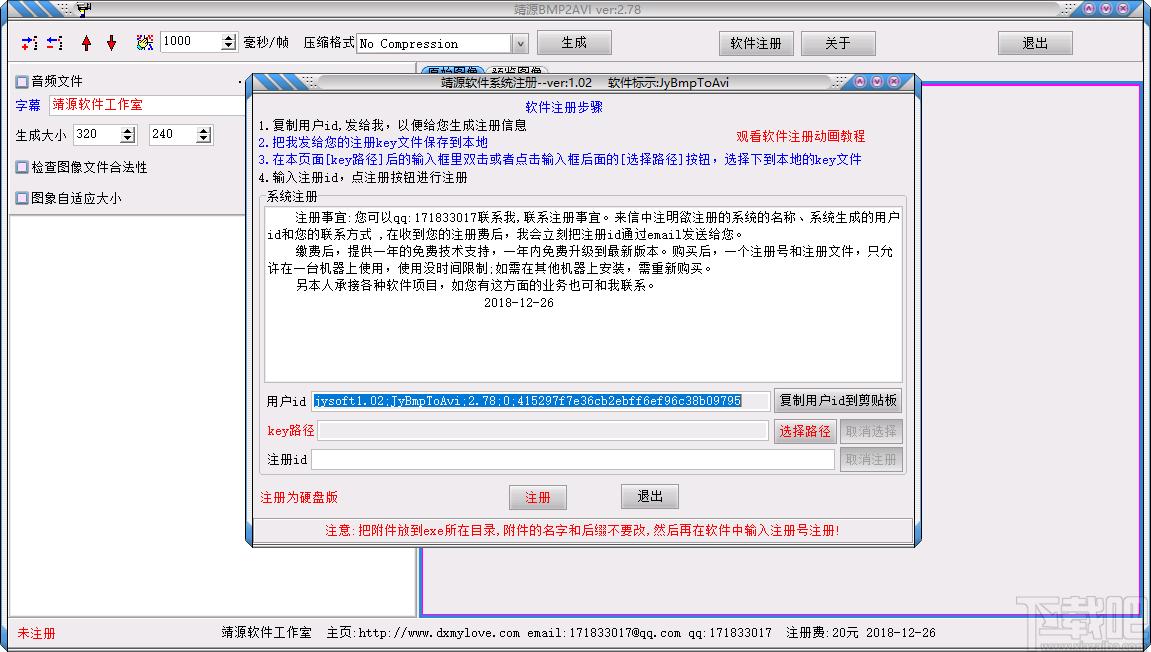Click the 软件注册步骤 heading

tap(564, 107)
